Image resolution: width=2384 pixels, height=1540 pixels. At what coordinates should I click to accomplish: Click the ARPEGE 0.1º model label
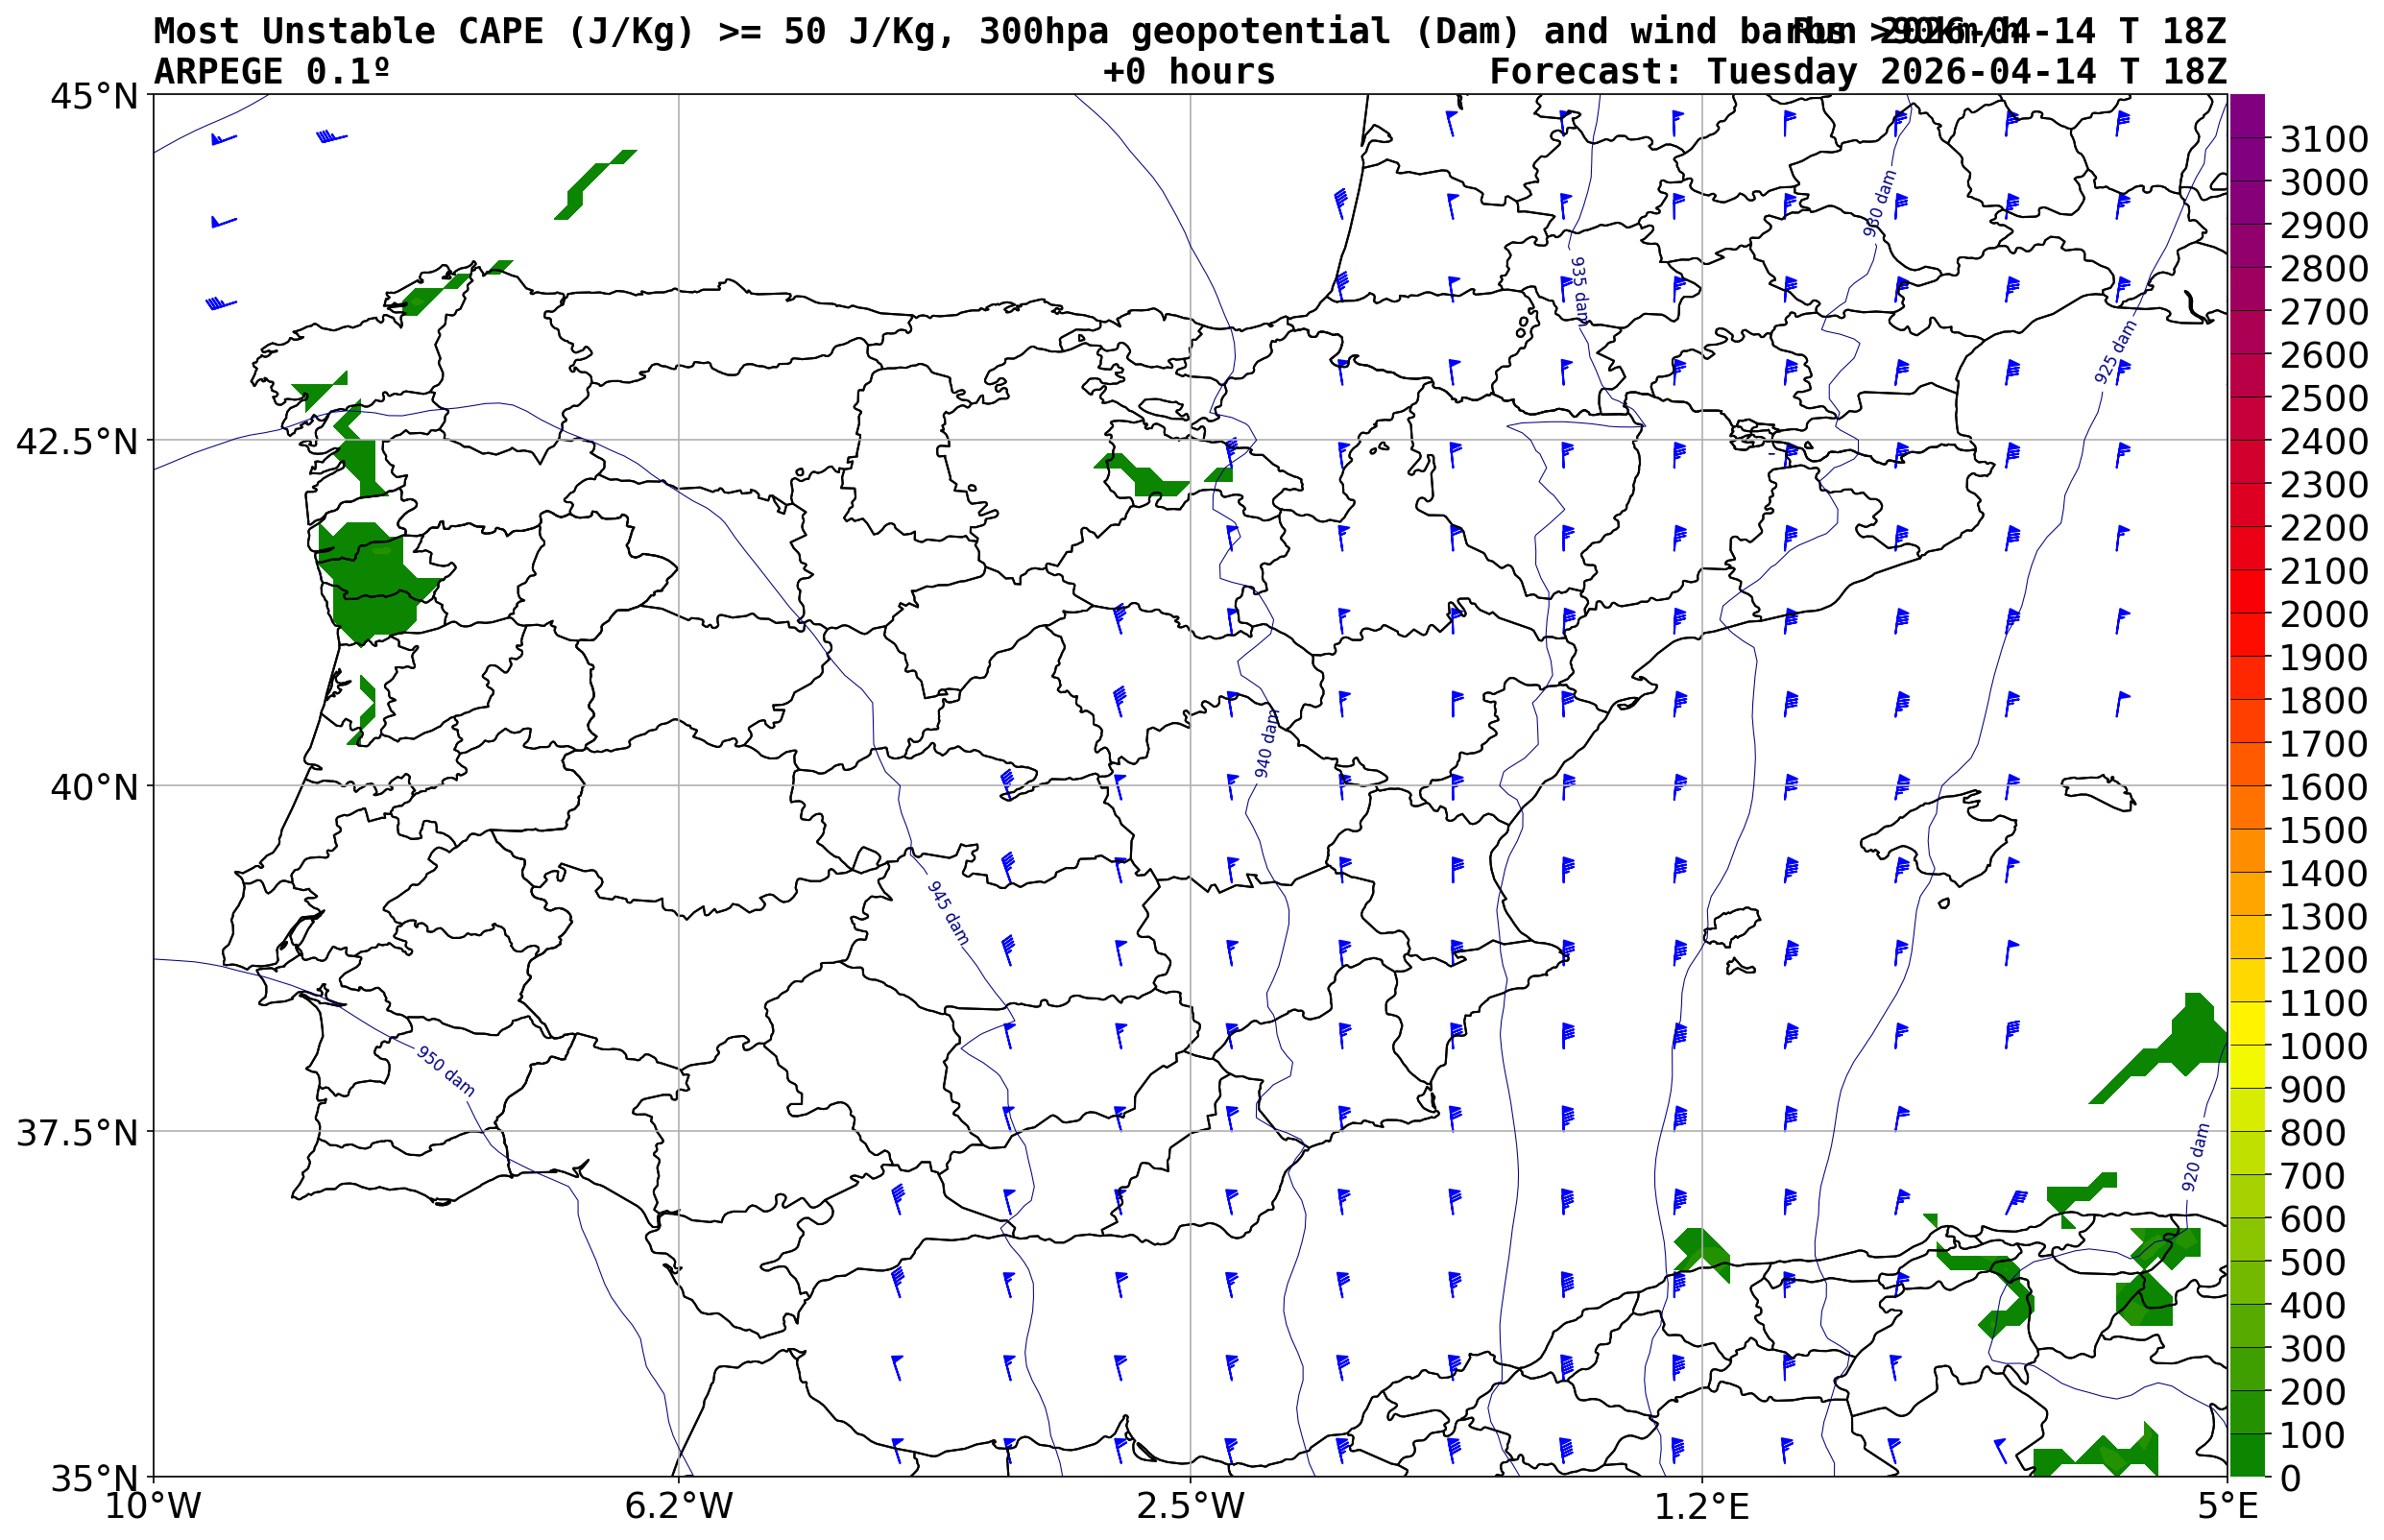(271, 72)
